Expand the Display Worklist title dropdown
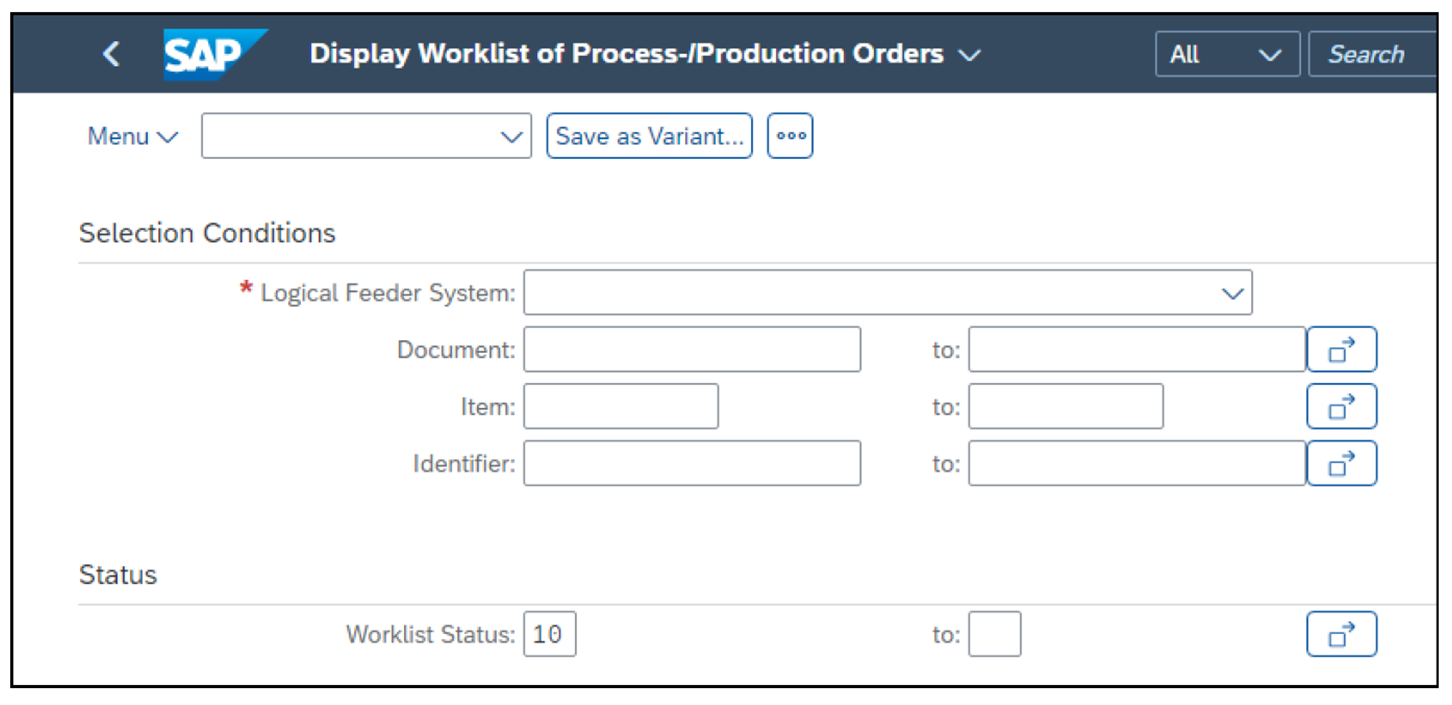1452x705 pixels. click(968, 55)
